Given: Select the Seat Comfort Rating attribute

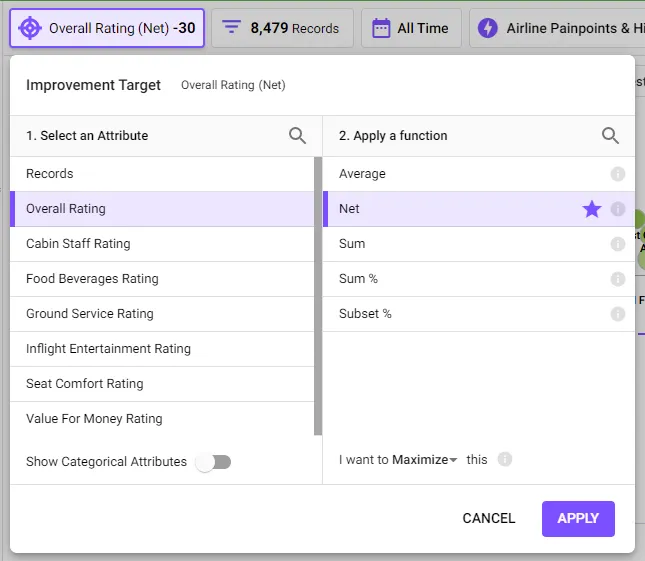Looking at the screenshot, I should pyautogui.click(x=162, y=383).
